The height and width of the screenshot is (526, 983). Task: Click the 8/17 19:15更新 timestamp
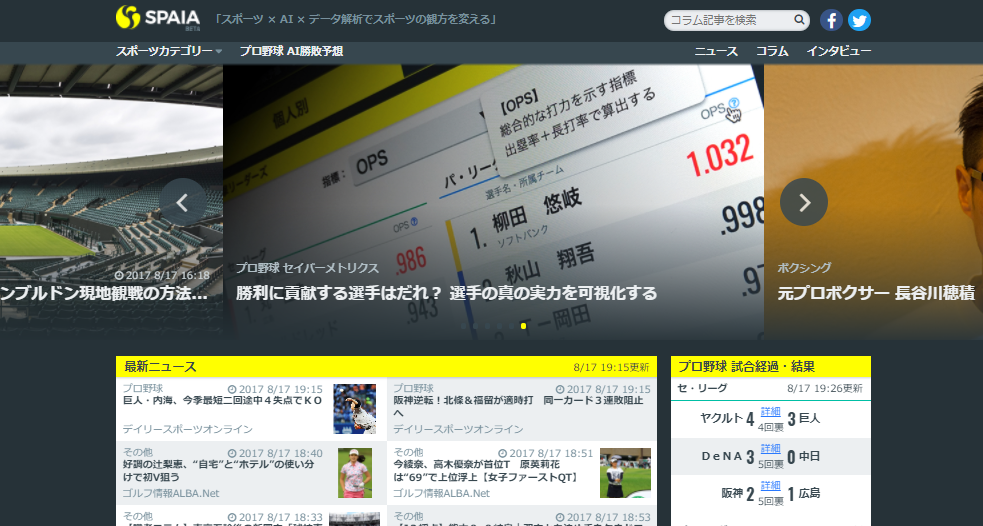611,367
